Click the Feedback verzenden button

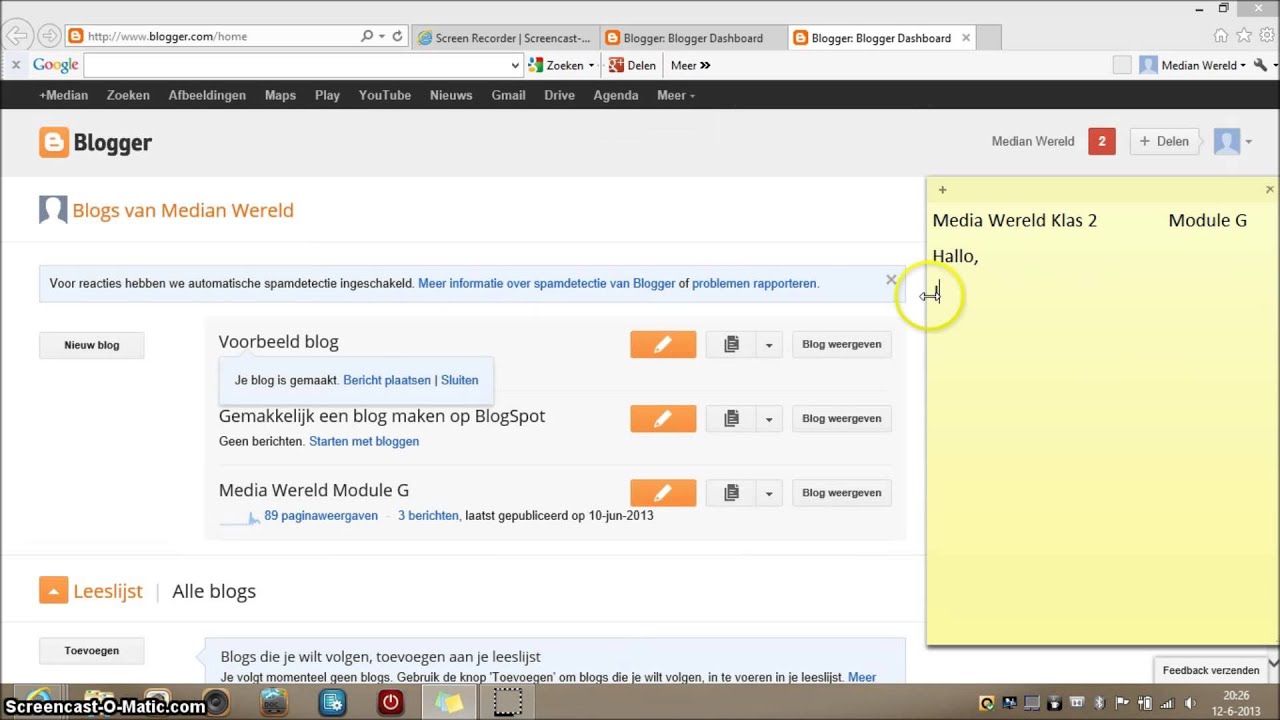[1211, 670]
